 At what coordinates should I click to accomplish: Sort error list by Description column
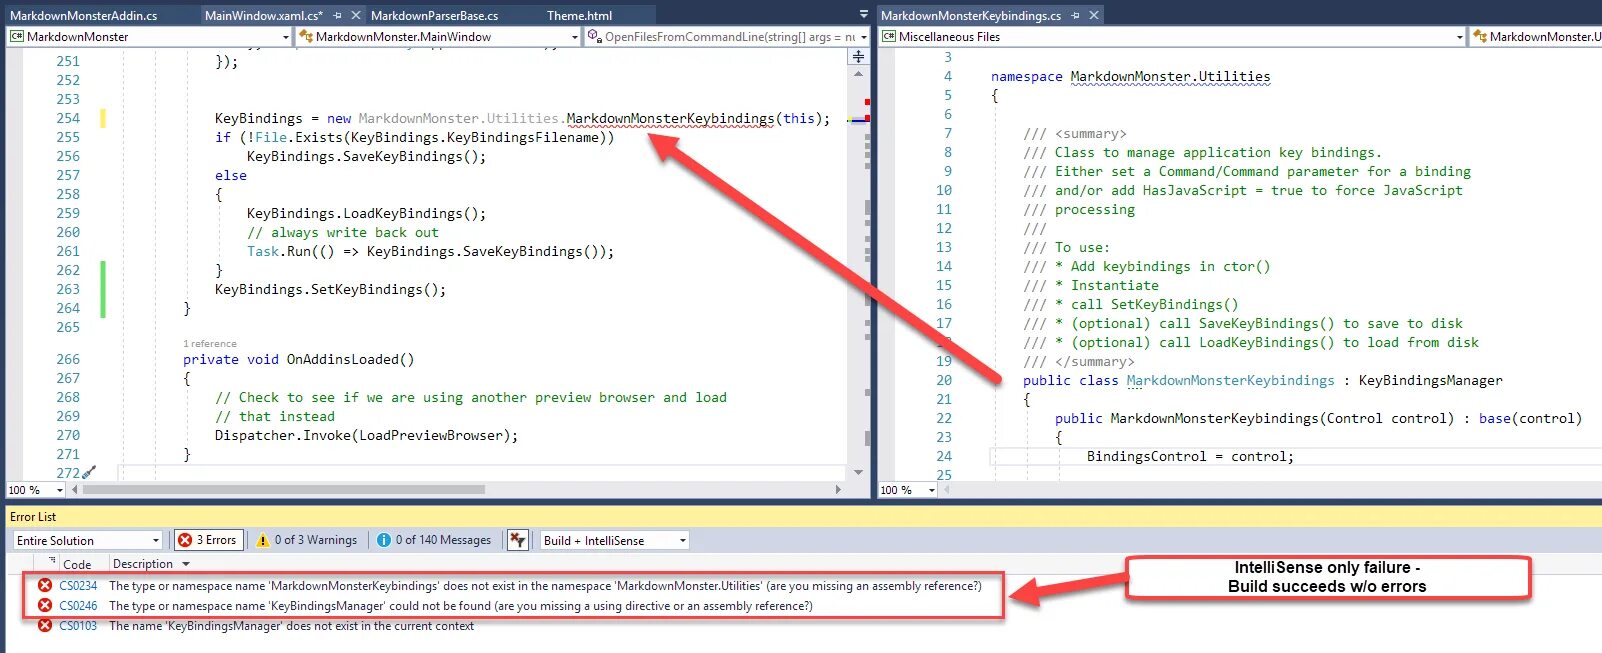[x=143, y=564]
